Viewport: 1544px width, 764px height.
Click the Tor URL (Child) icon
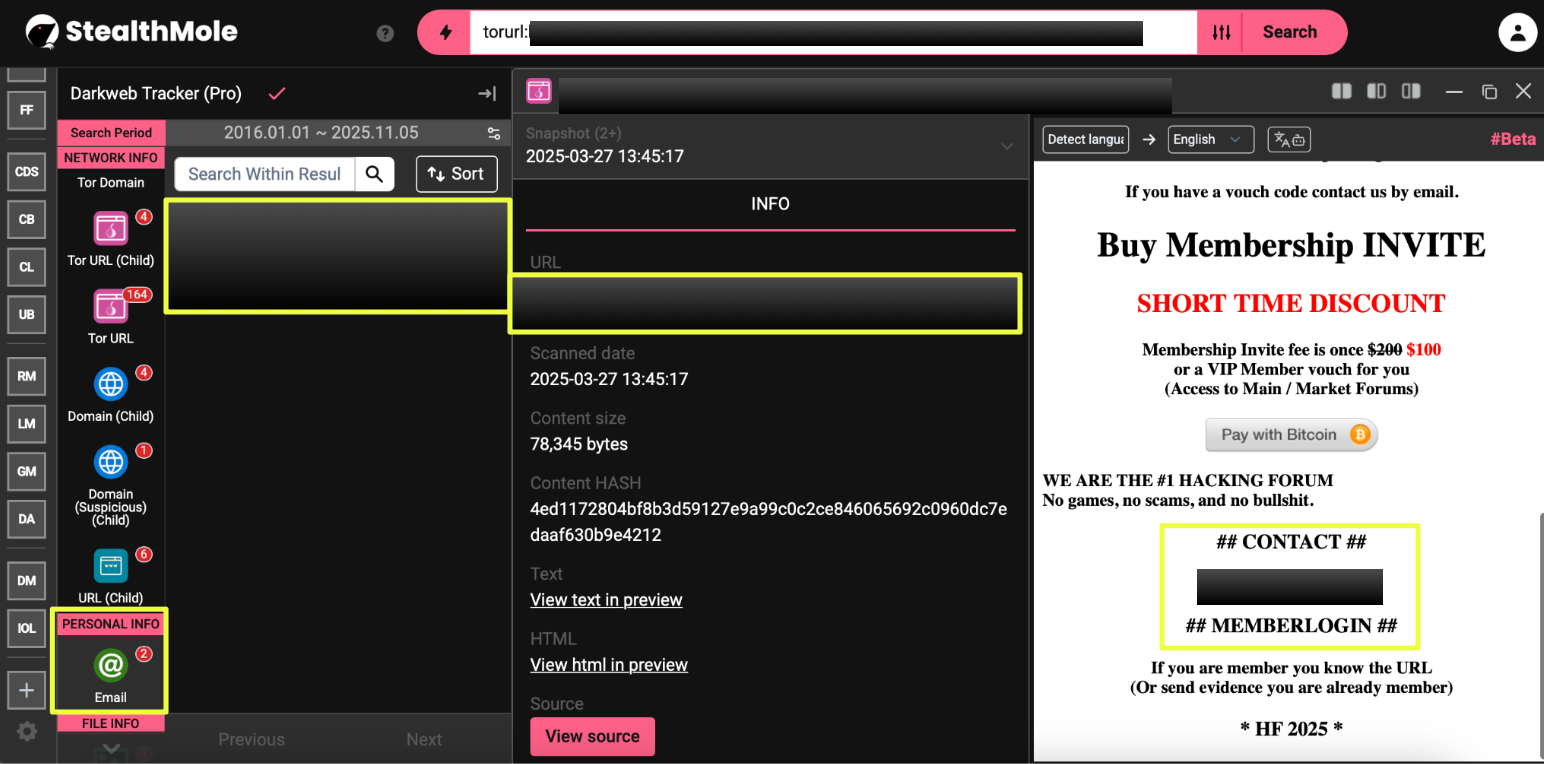pos(110,229)
